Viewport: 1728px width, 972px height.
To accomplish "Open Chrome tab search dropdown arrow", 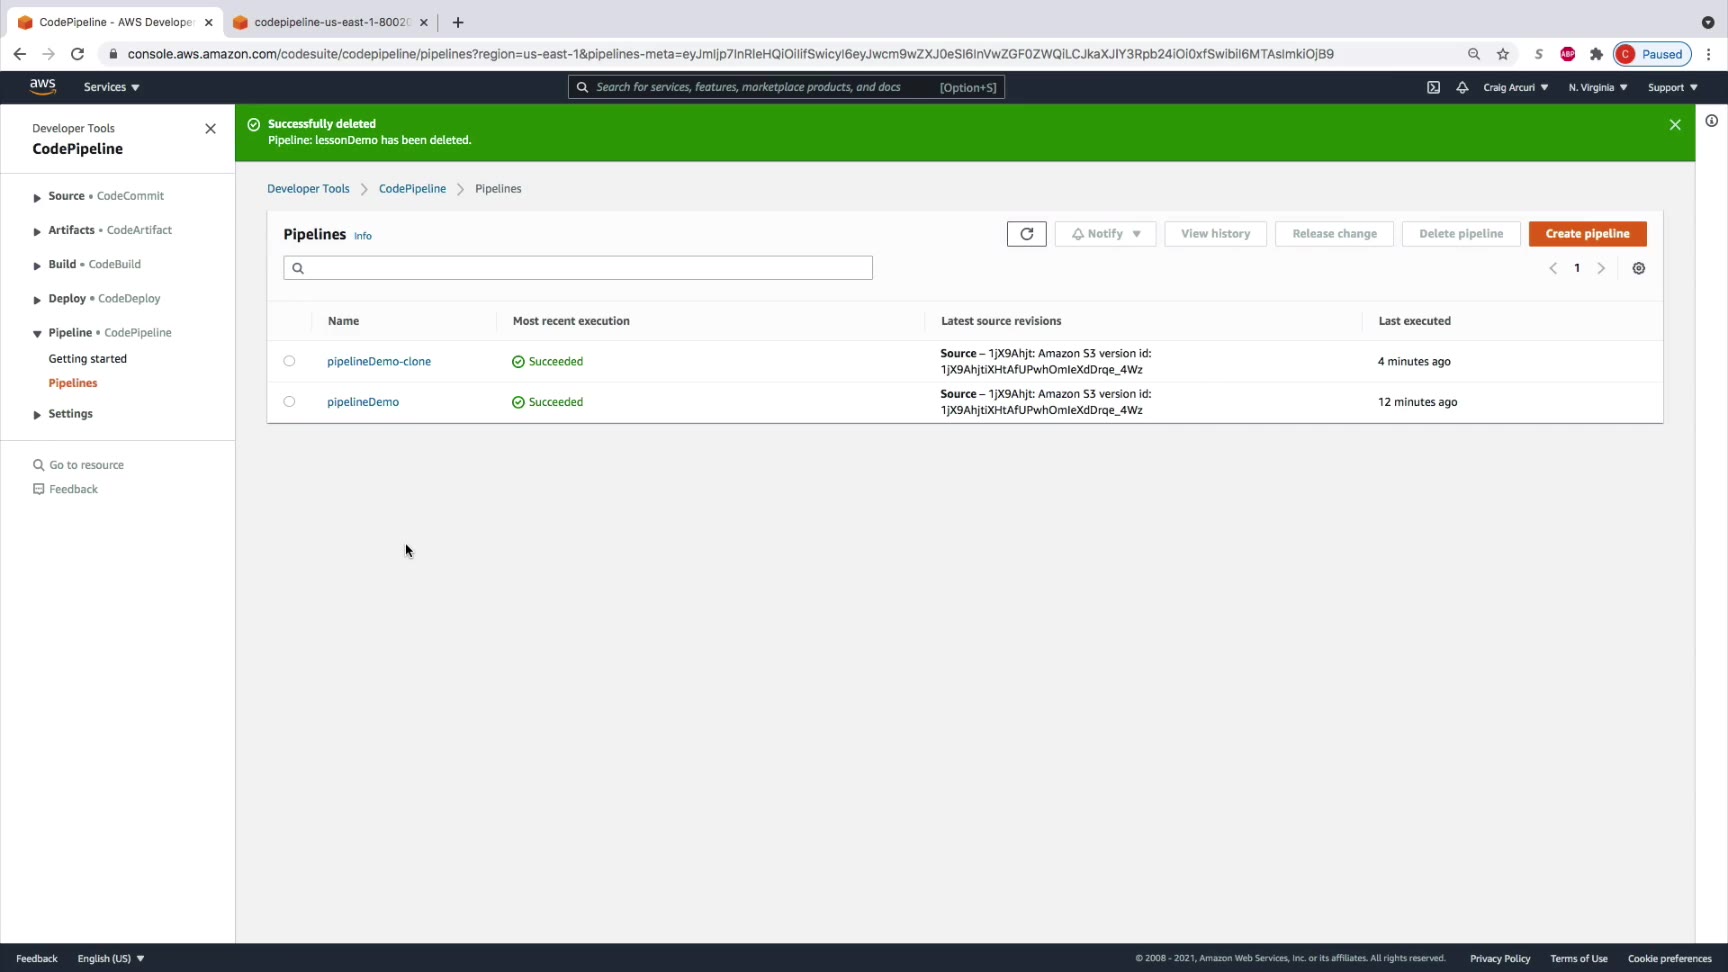I will (x=1708, y=22).
